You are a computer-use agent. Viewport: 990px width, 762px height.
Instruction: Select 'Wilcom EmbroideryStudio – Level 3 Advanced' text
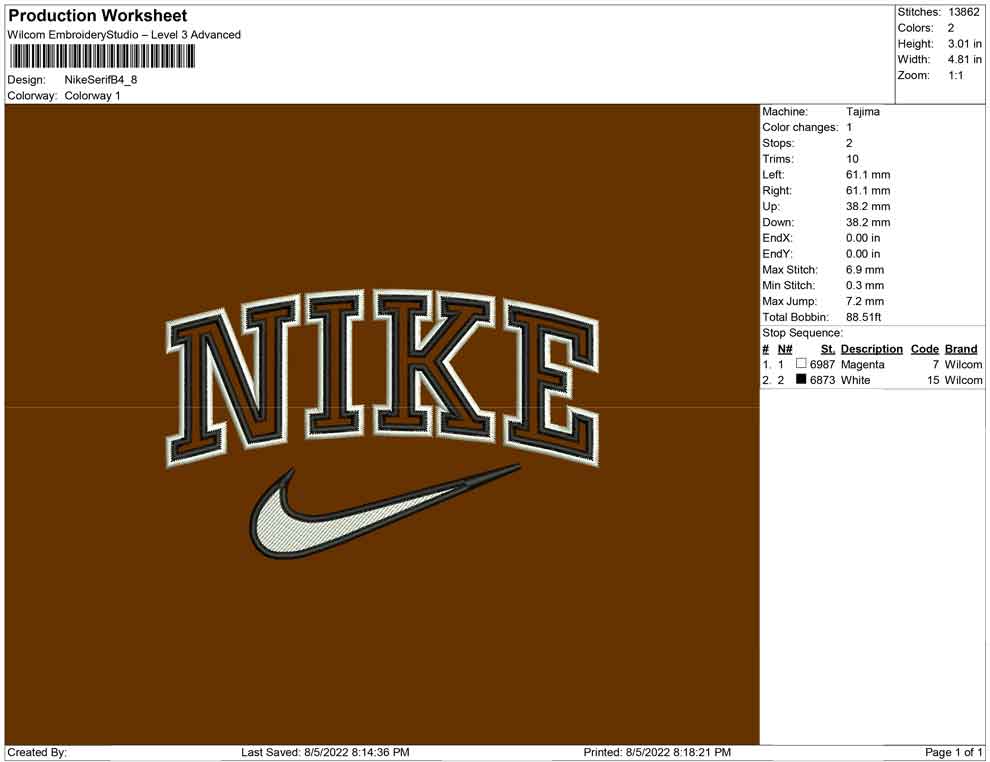coord(124,35)
